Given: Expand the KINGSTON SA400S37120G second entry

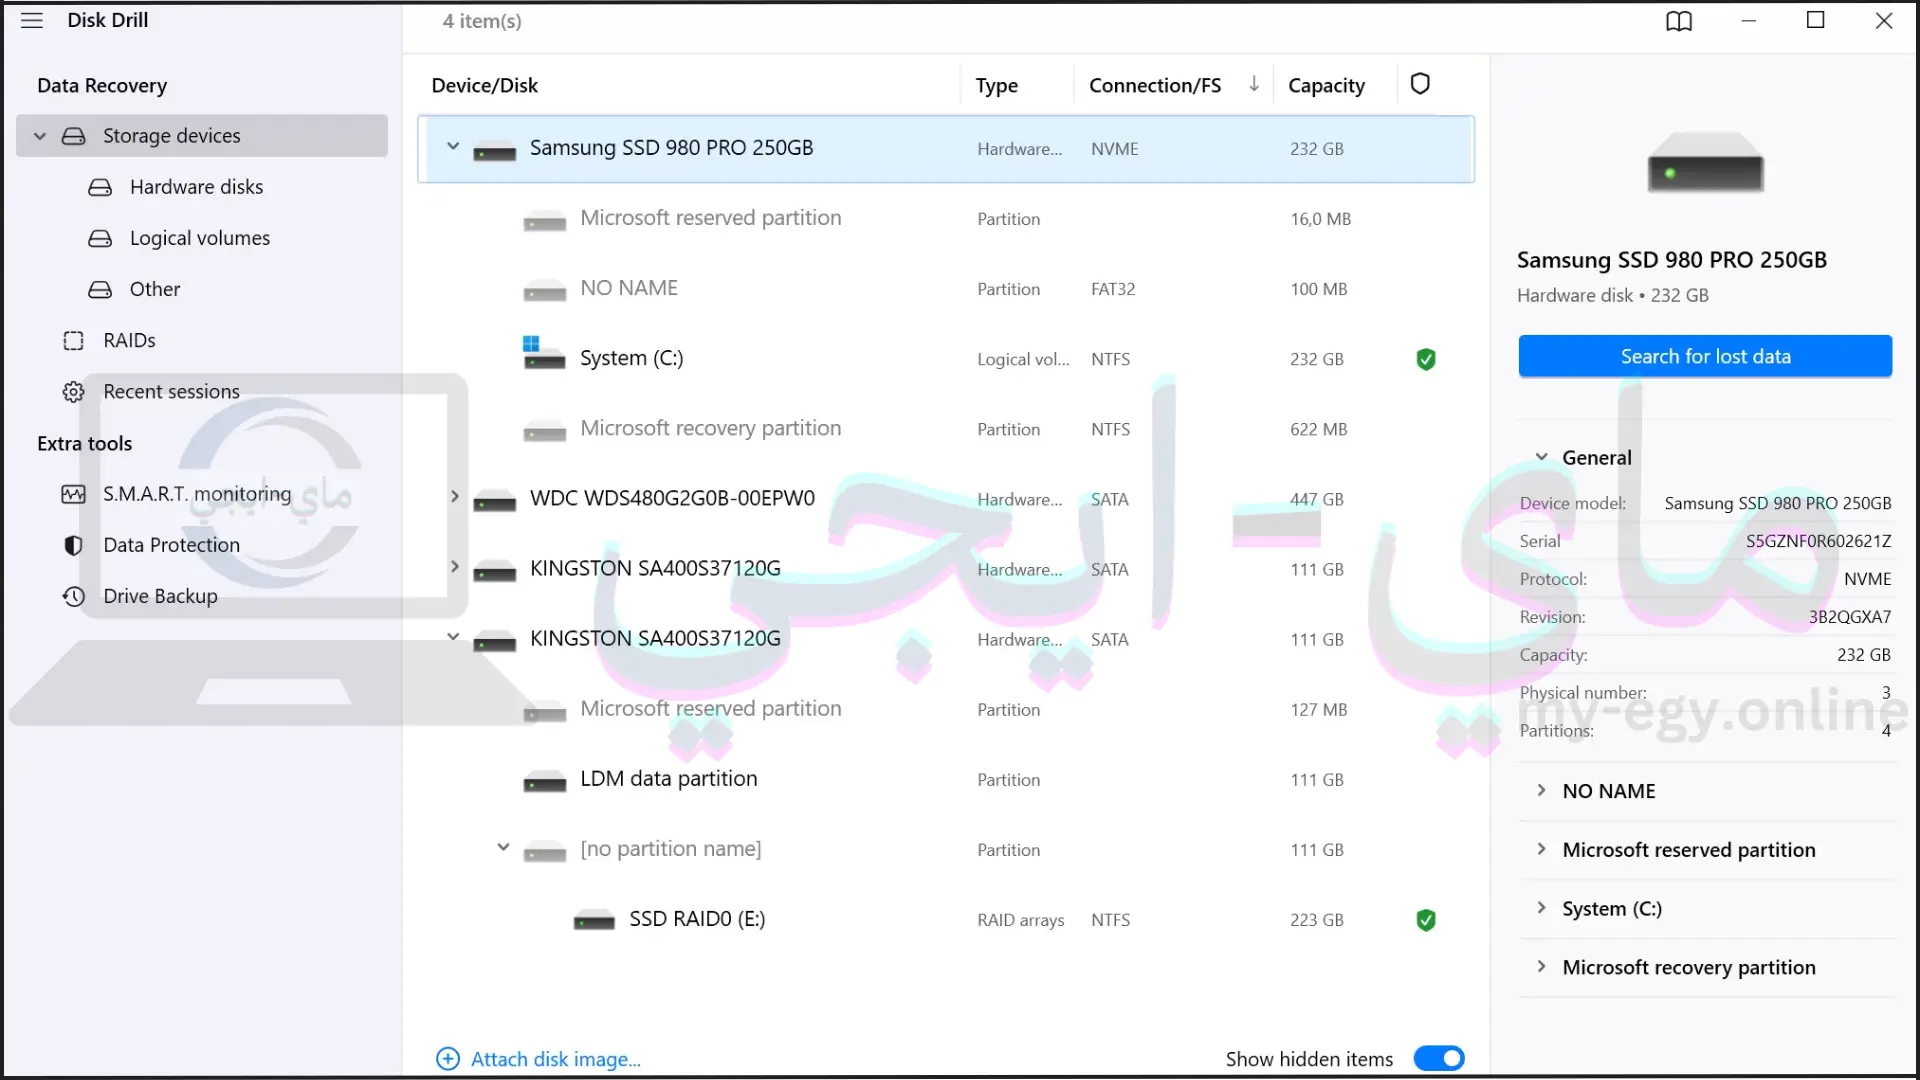Looking at the screenshot, I should pos(454,638).
